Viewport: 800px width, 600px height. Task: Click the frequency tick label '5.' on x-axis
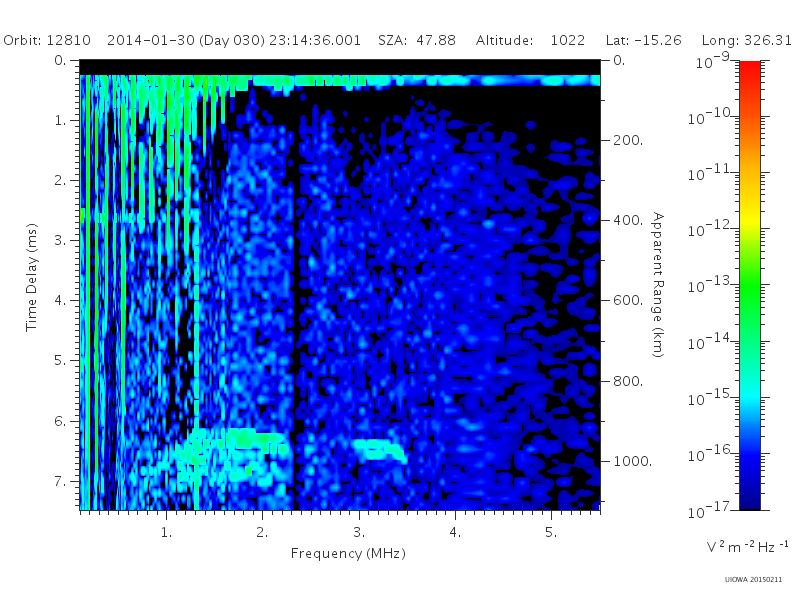[x=551, y=532]
